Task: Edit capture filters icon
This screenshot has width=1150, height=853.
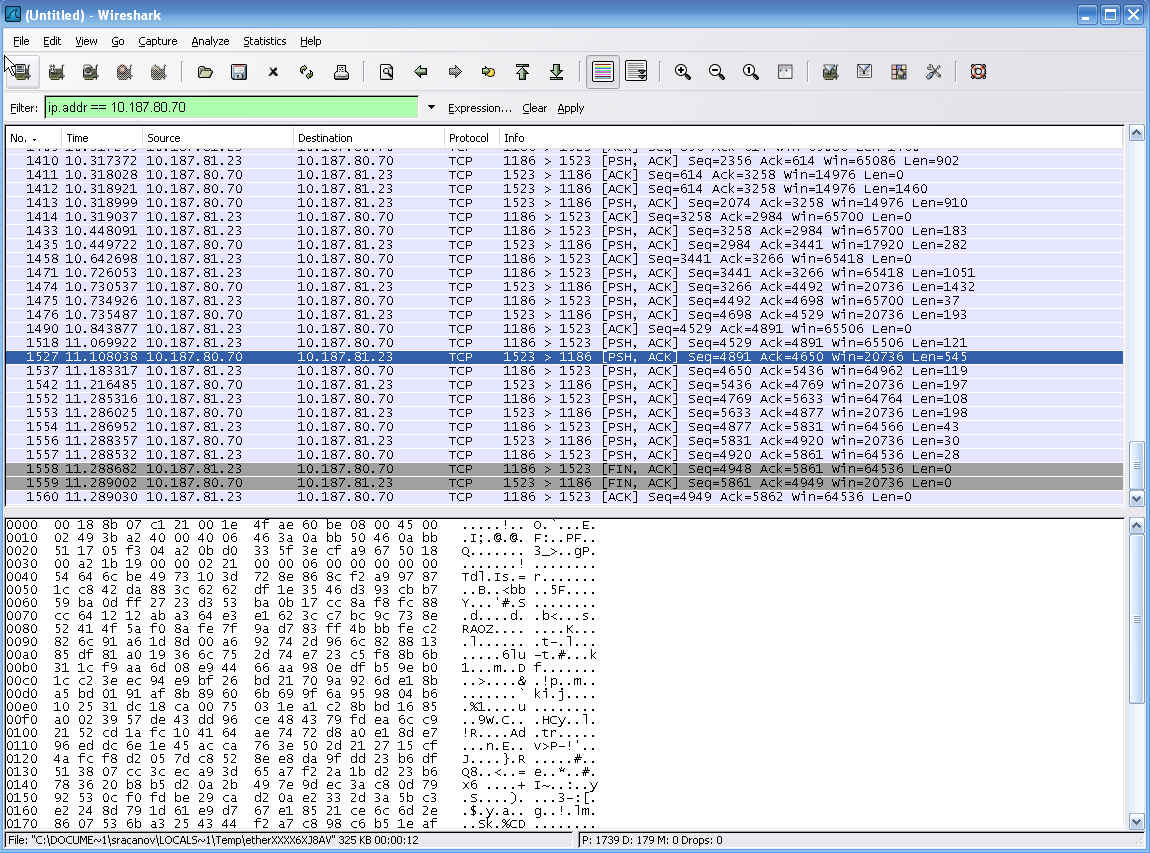Action: (x=830, y=72)
